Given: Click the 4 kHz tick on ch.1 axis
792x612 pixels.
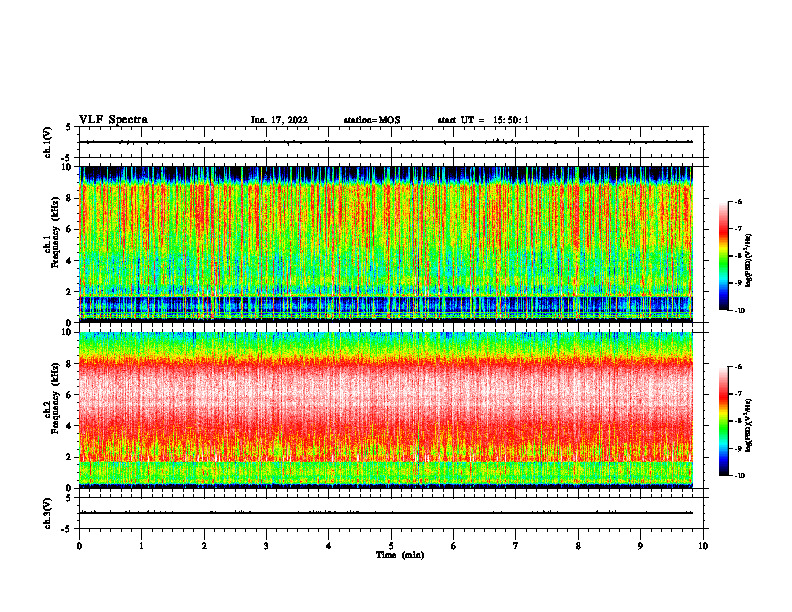Looking at the screenshot, I should 70,261.
